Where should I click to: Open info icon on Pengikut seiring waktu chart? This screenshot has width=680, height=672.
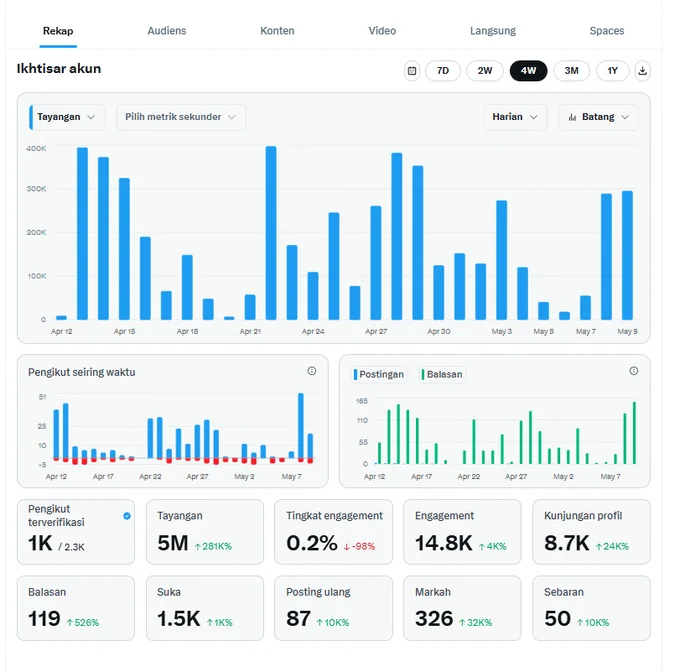[311, 371]
